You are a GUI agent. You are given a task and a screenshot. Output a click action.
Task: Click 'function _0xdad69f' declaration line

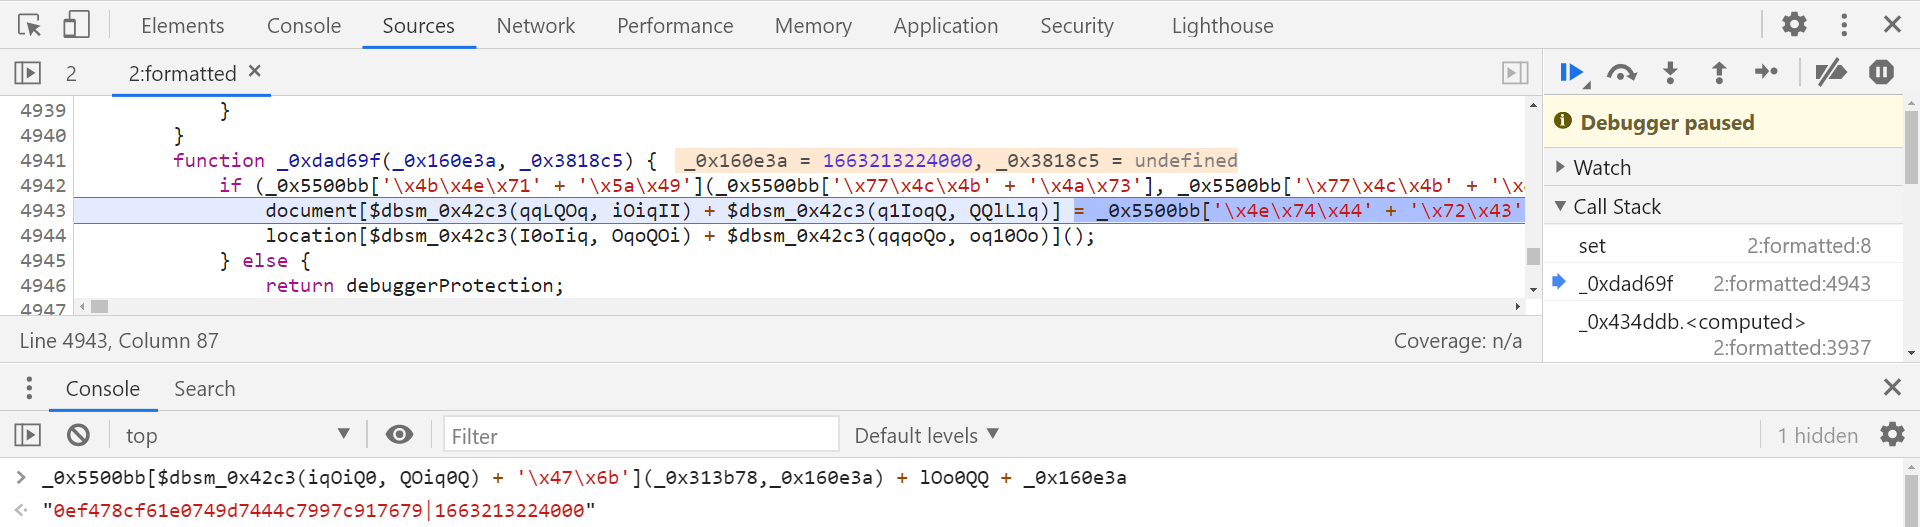414,160
